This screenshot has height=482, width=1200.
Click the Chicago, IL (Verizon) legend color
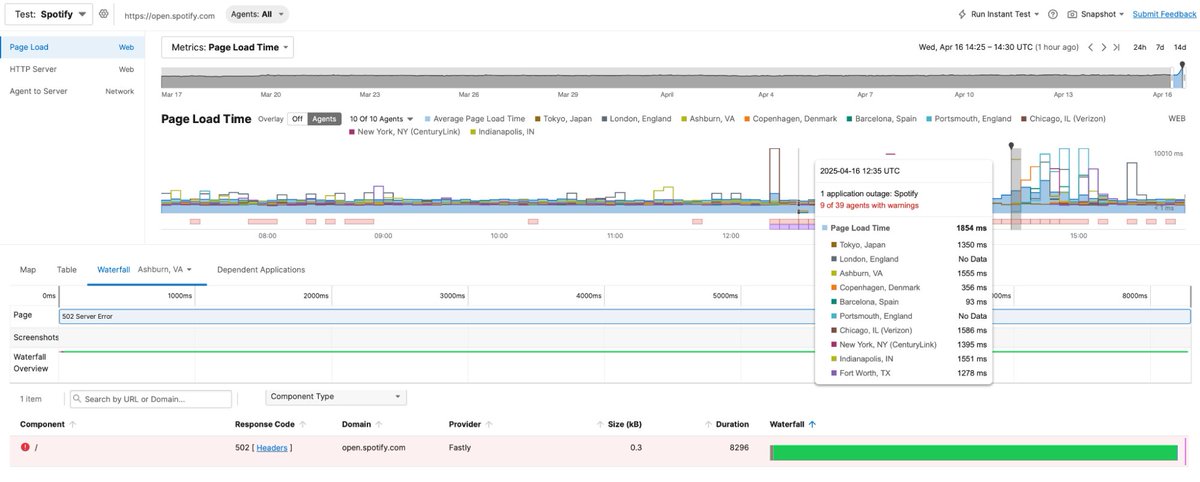(x=1023, y=118)
